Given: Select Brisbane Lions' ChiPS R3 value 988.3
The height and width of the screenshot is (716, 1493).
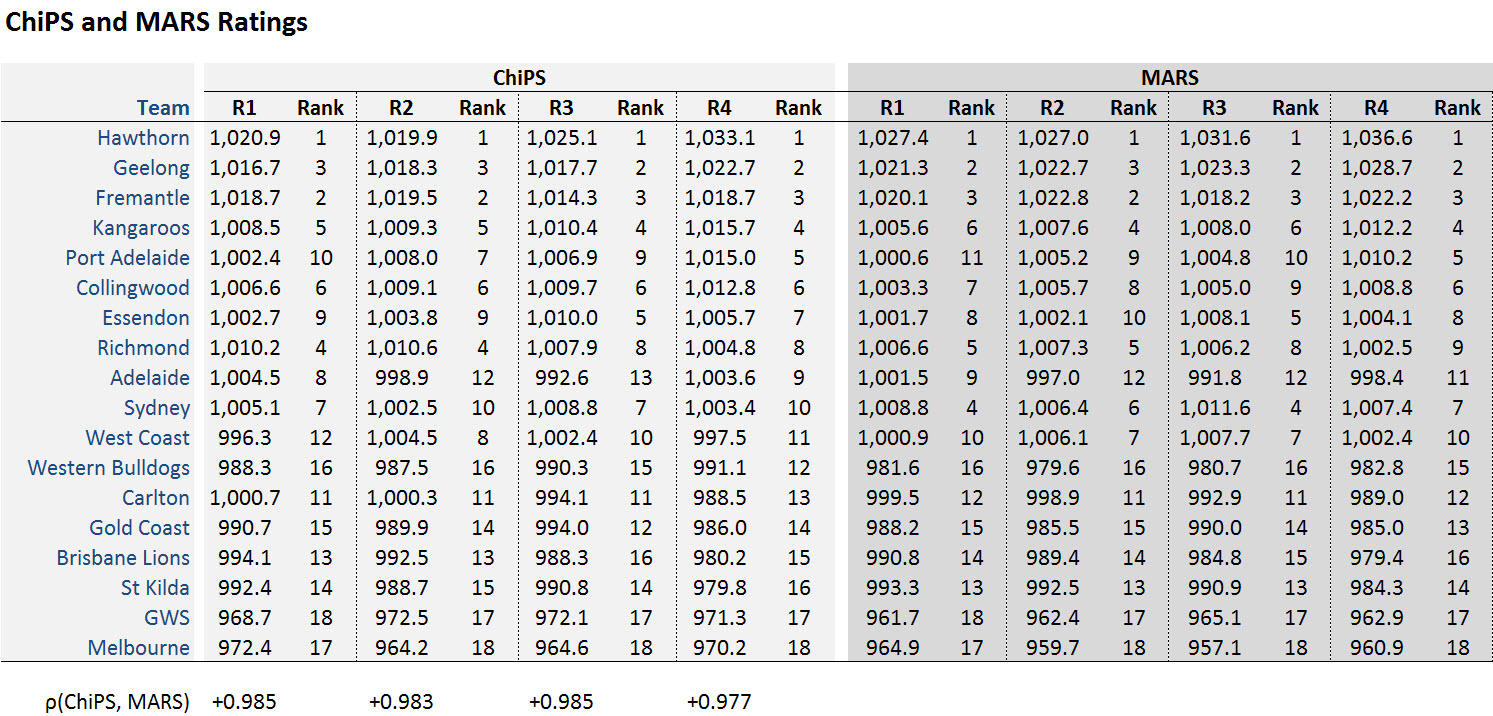Looking at the screenshot, I should (561, 558).
